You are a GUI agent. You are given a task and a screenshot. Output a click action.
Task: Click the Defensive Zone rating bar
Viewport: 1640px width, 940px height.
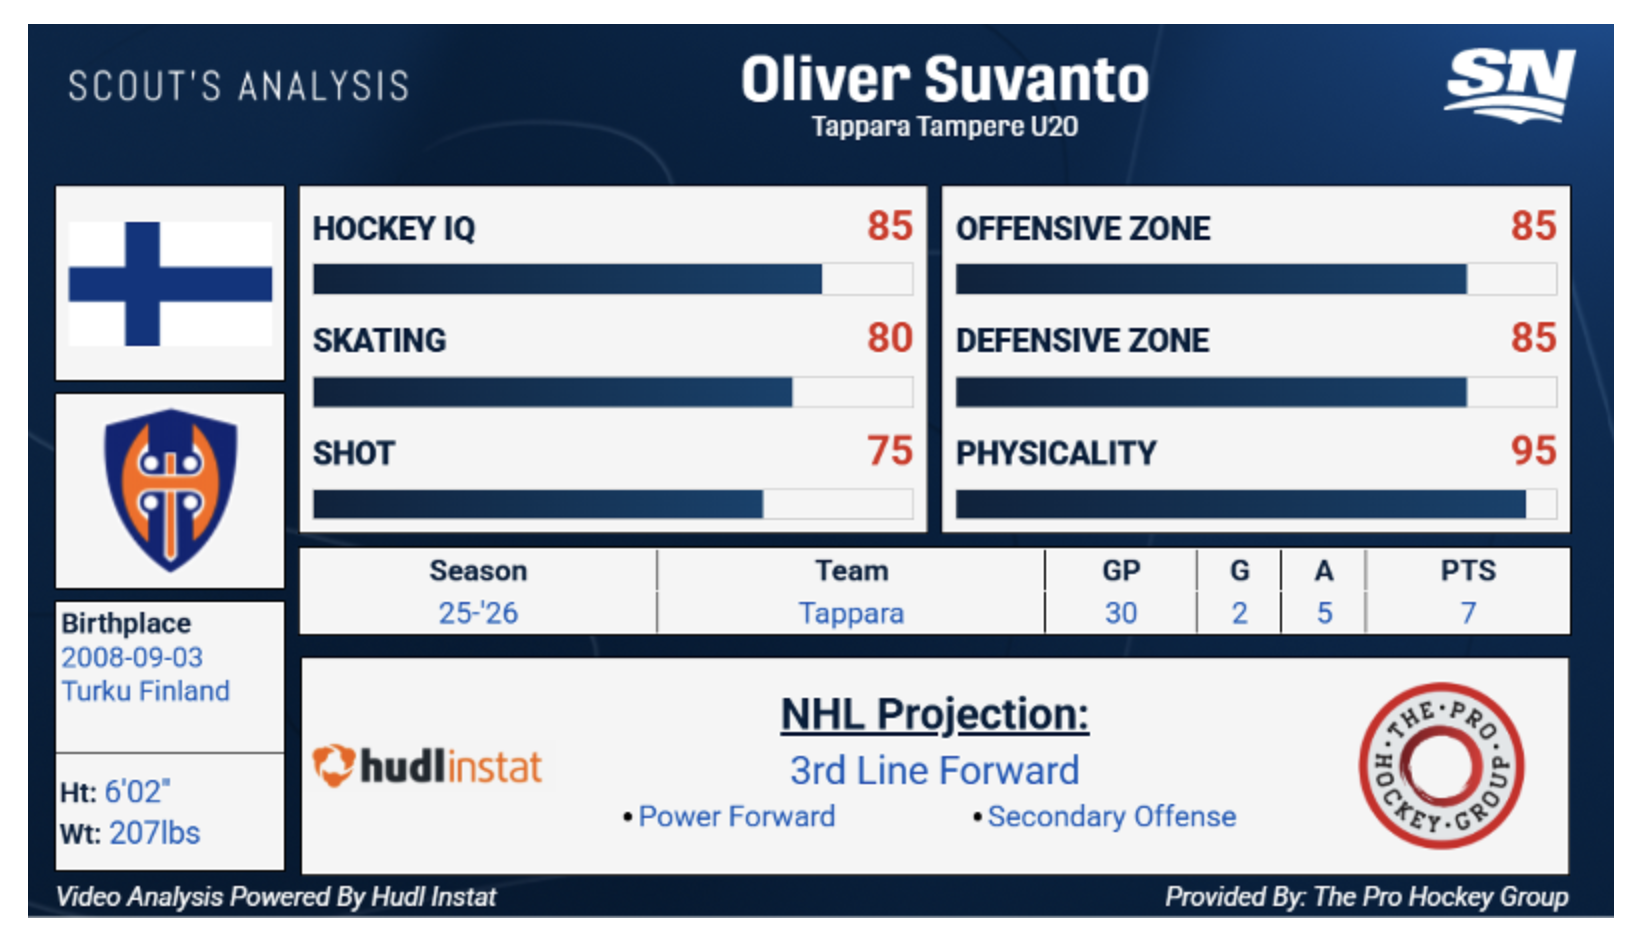coord(1255,392)
